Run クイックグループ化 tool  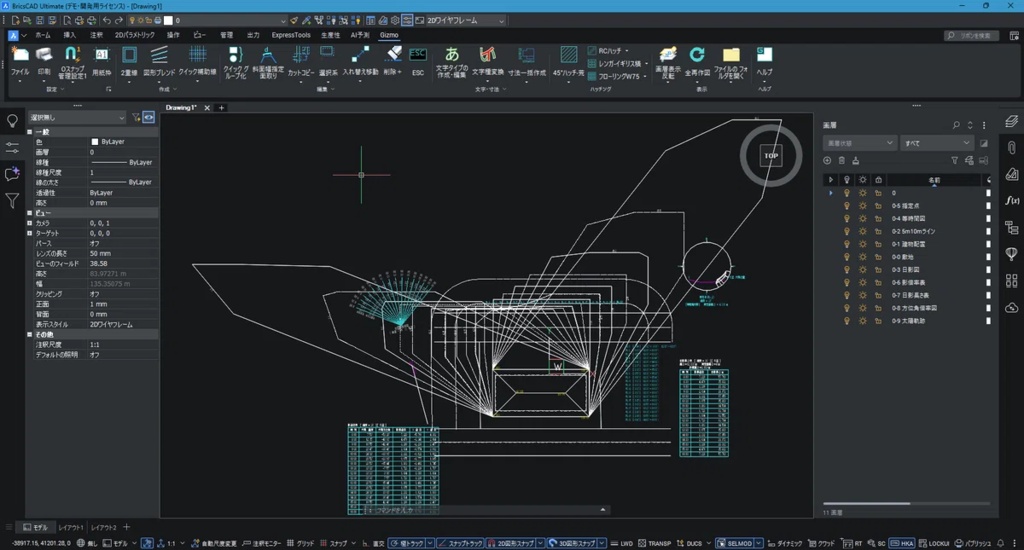[235, 61]
